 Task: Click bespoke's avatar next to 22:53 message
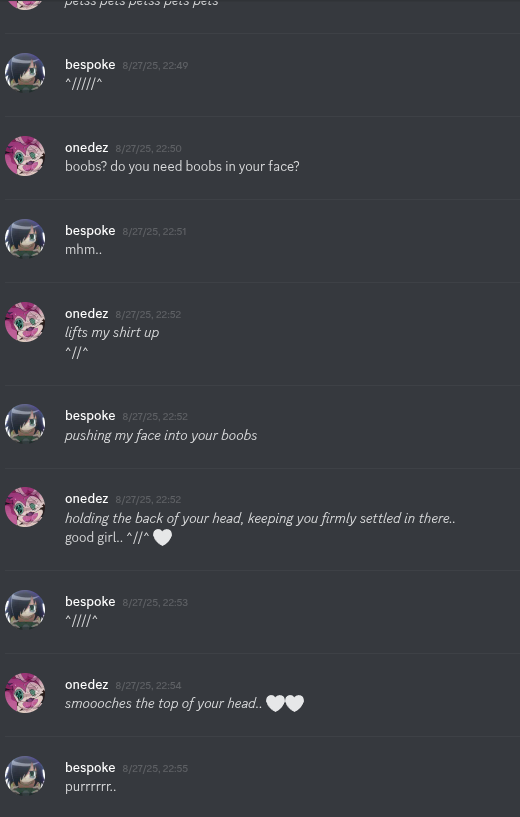pos(25,610)
